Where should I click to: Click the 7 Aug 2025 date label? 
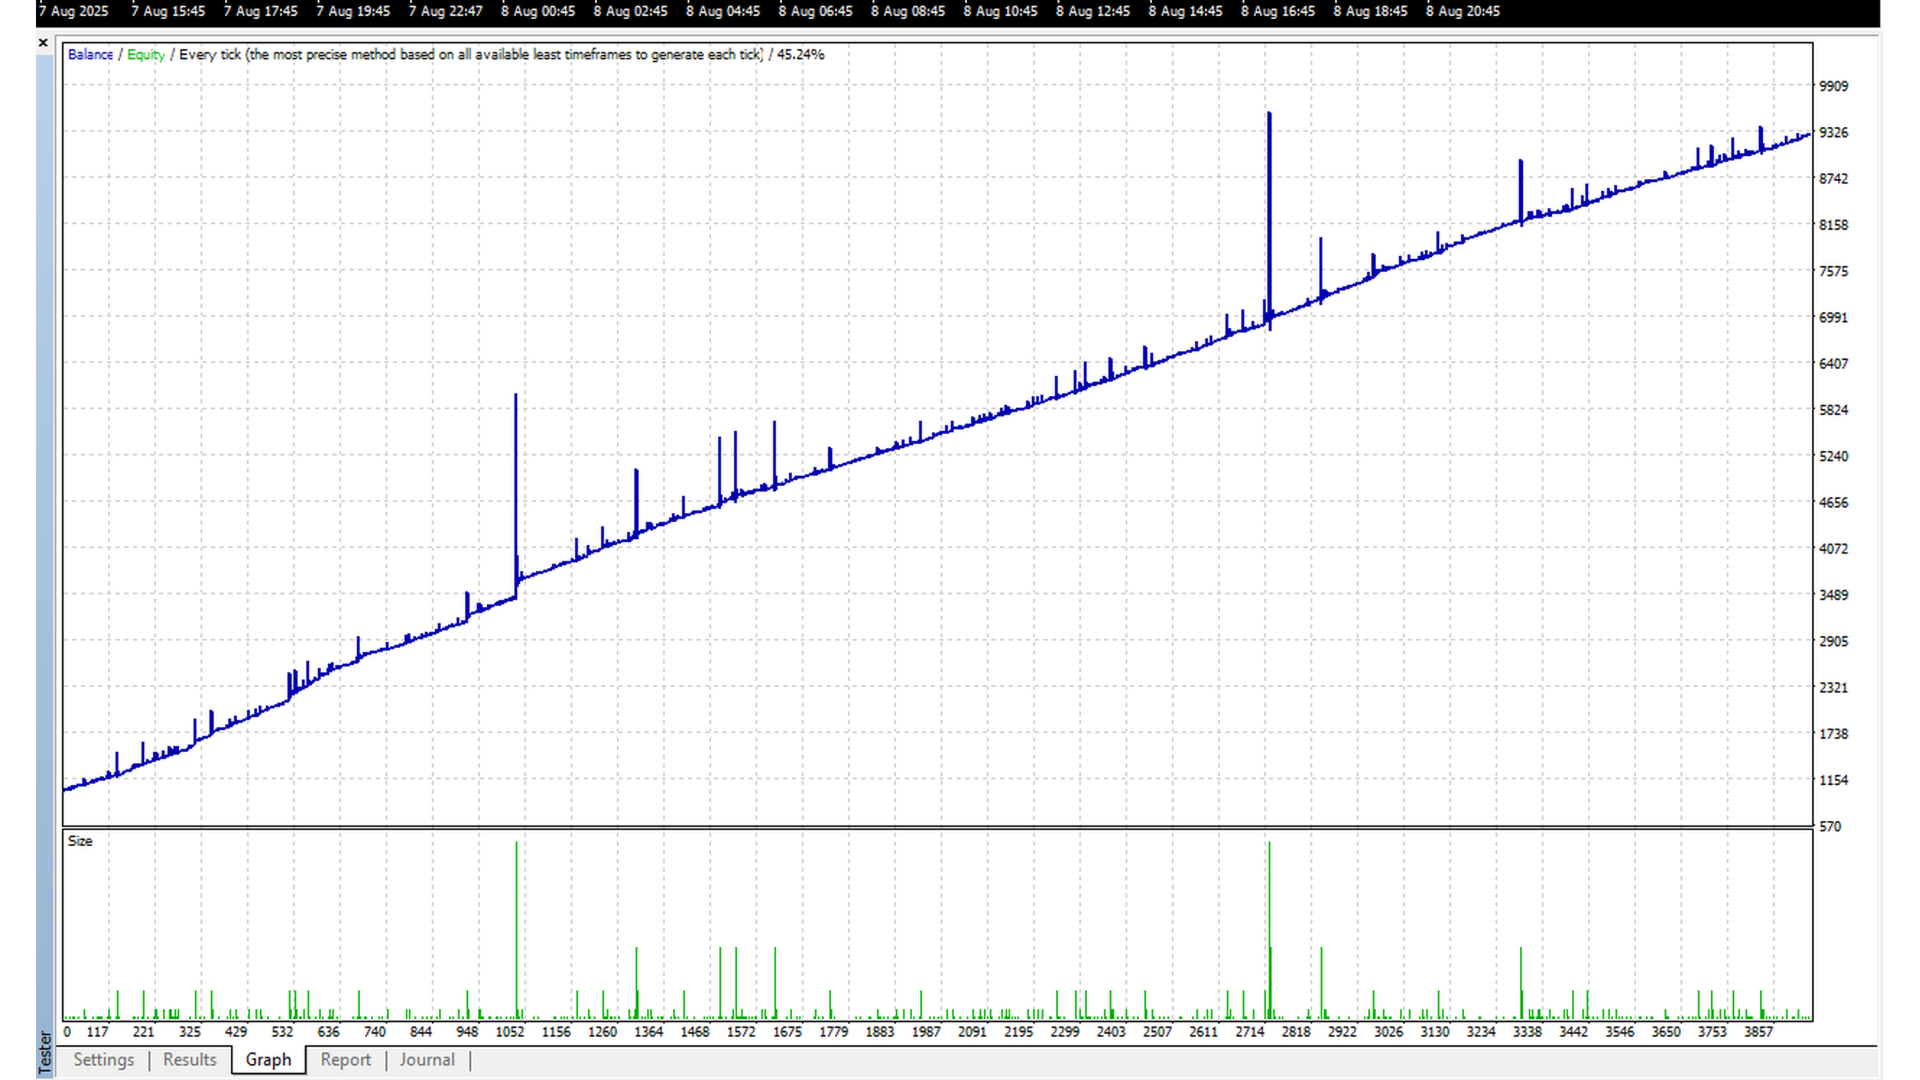[74, 11]
